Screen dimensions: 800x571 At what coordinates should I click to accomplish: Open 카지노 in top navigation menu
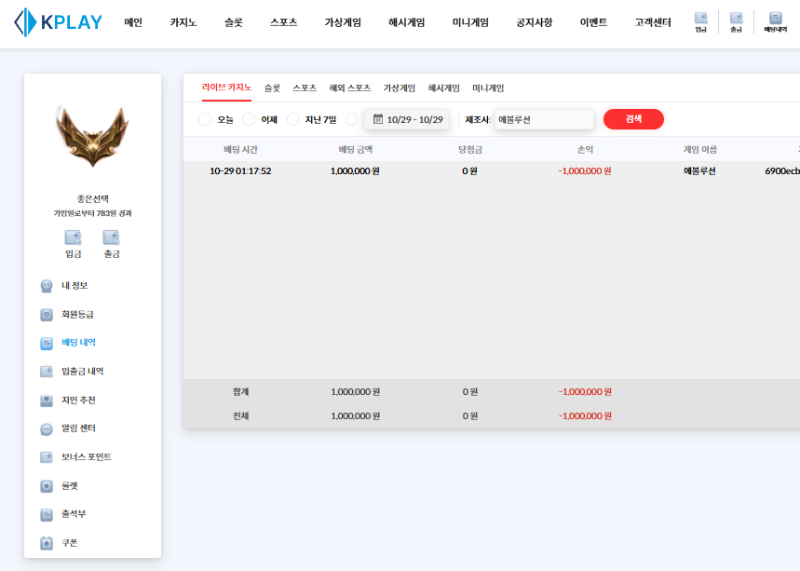tap(183, 22)
